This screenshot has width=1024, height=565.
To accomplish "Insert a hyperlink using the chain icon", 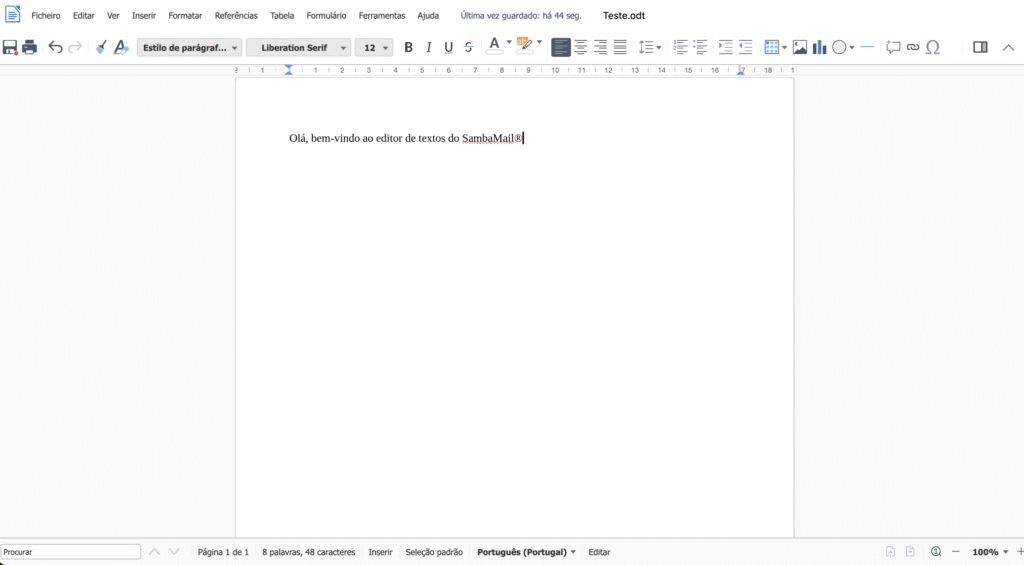I will click(912, 47).
